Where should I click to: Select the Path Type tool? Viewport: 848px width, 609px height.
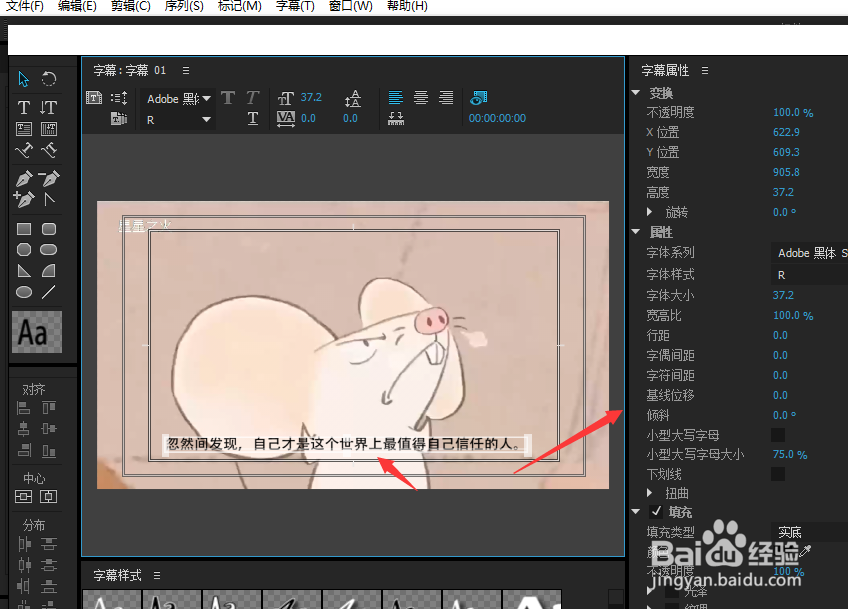(24, 150)
